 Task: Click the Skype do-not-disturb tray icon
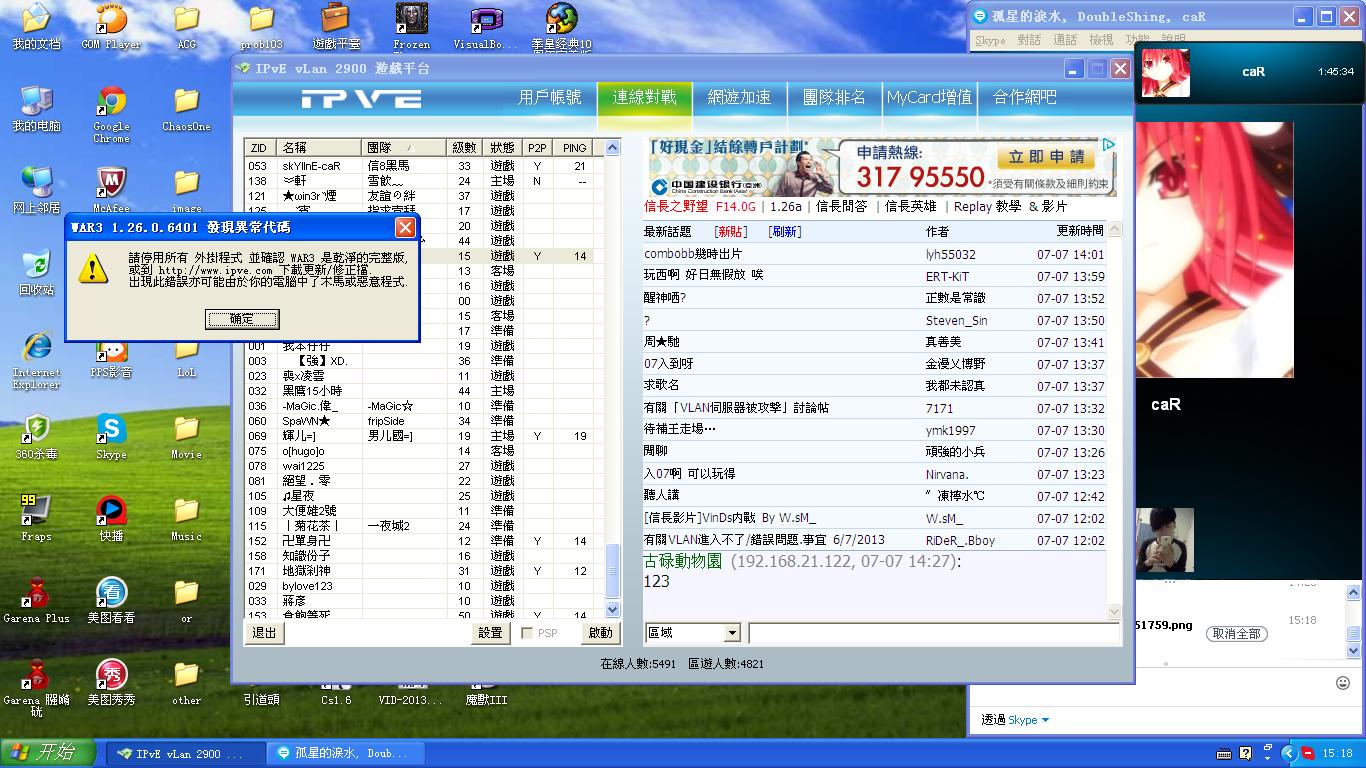click(1307, 753)
